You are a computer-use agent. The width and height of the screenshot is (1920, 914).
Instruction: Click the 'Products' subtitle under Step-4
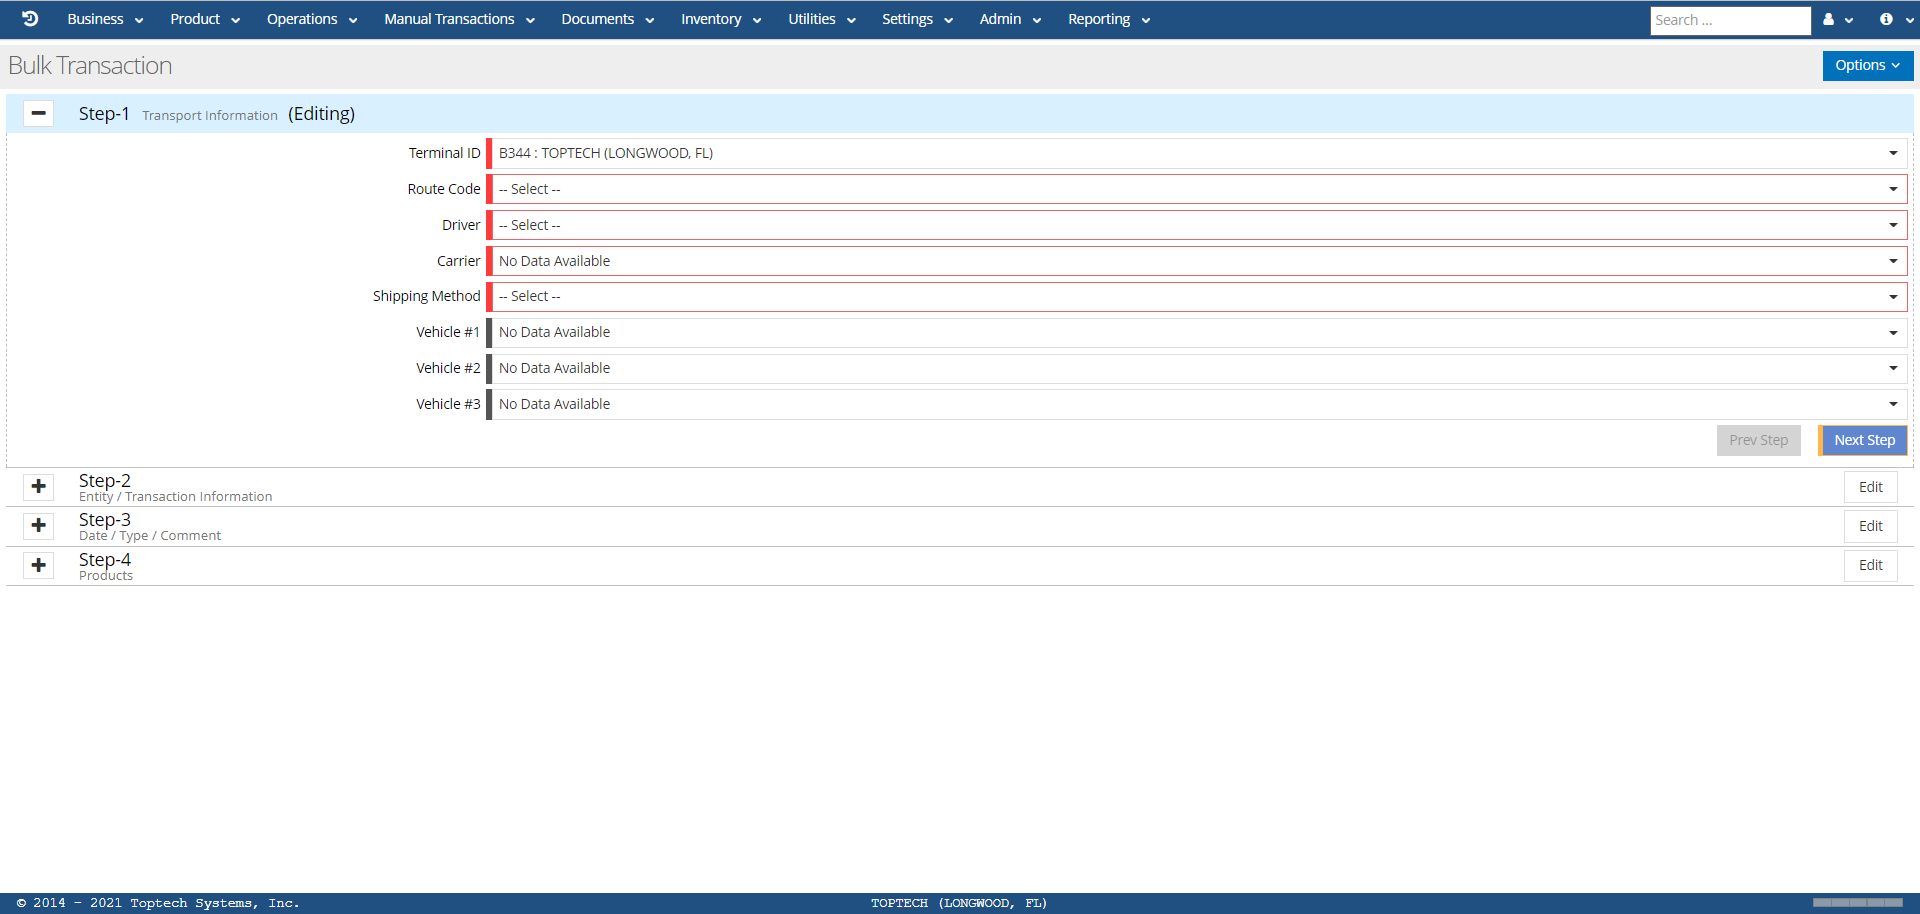click(x=106, y=576)
